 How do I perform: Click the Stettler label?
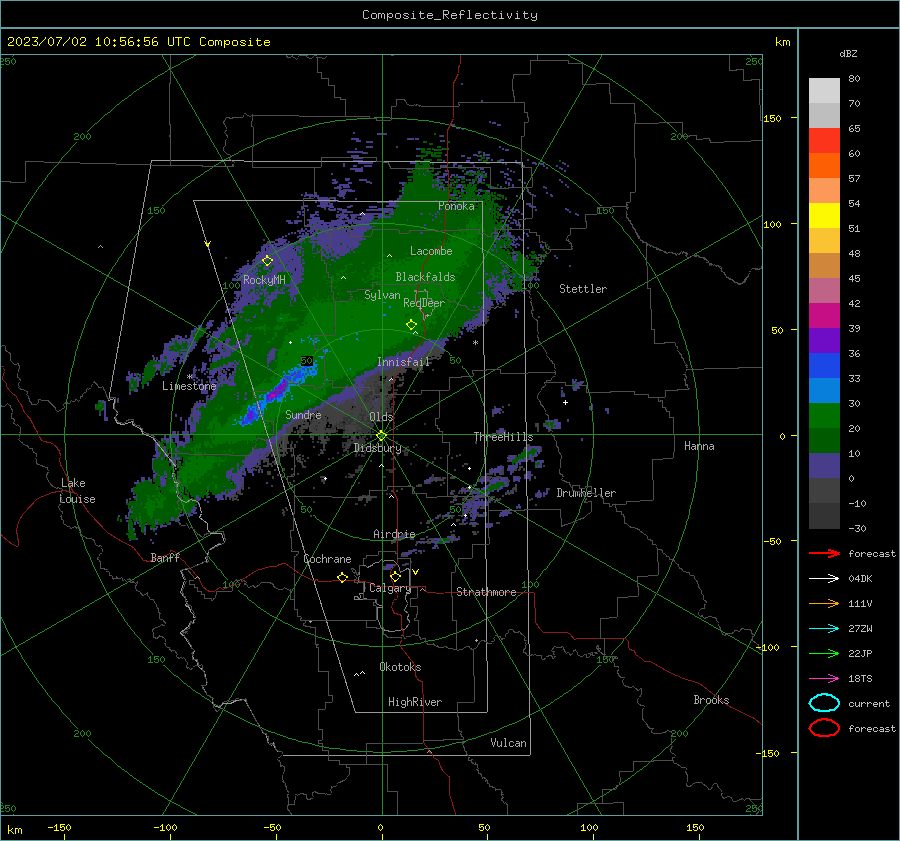583,289
